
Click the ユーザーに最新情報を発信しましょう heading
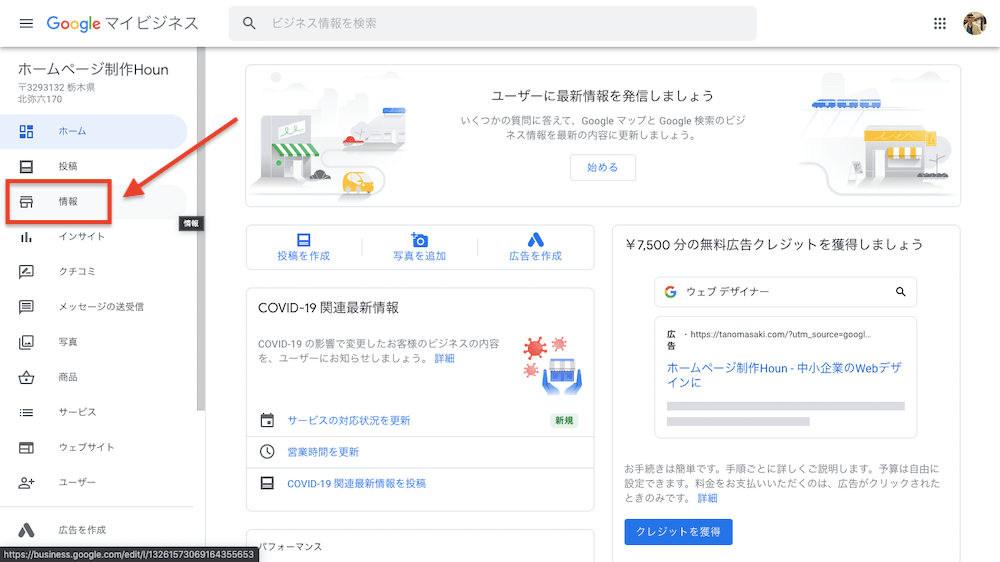pyautogui.click(x=603, y=96)
